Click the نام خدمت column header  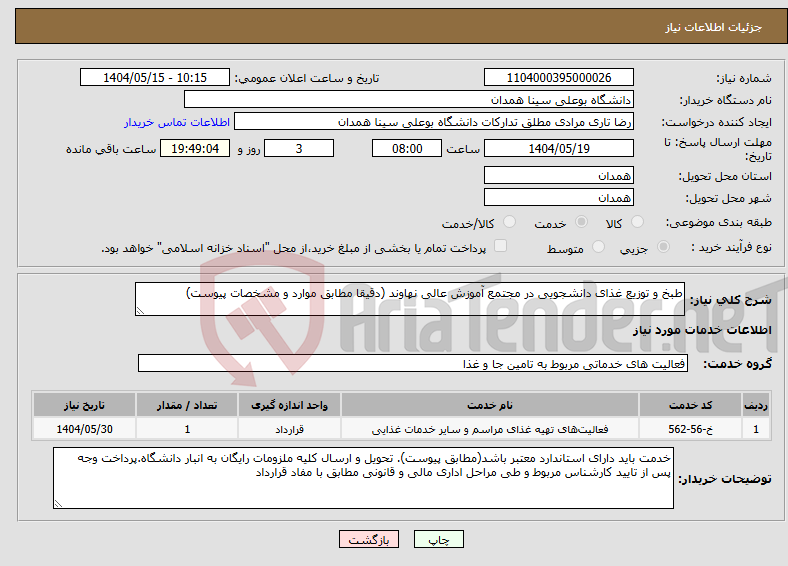click(x=490, y=405)
